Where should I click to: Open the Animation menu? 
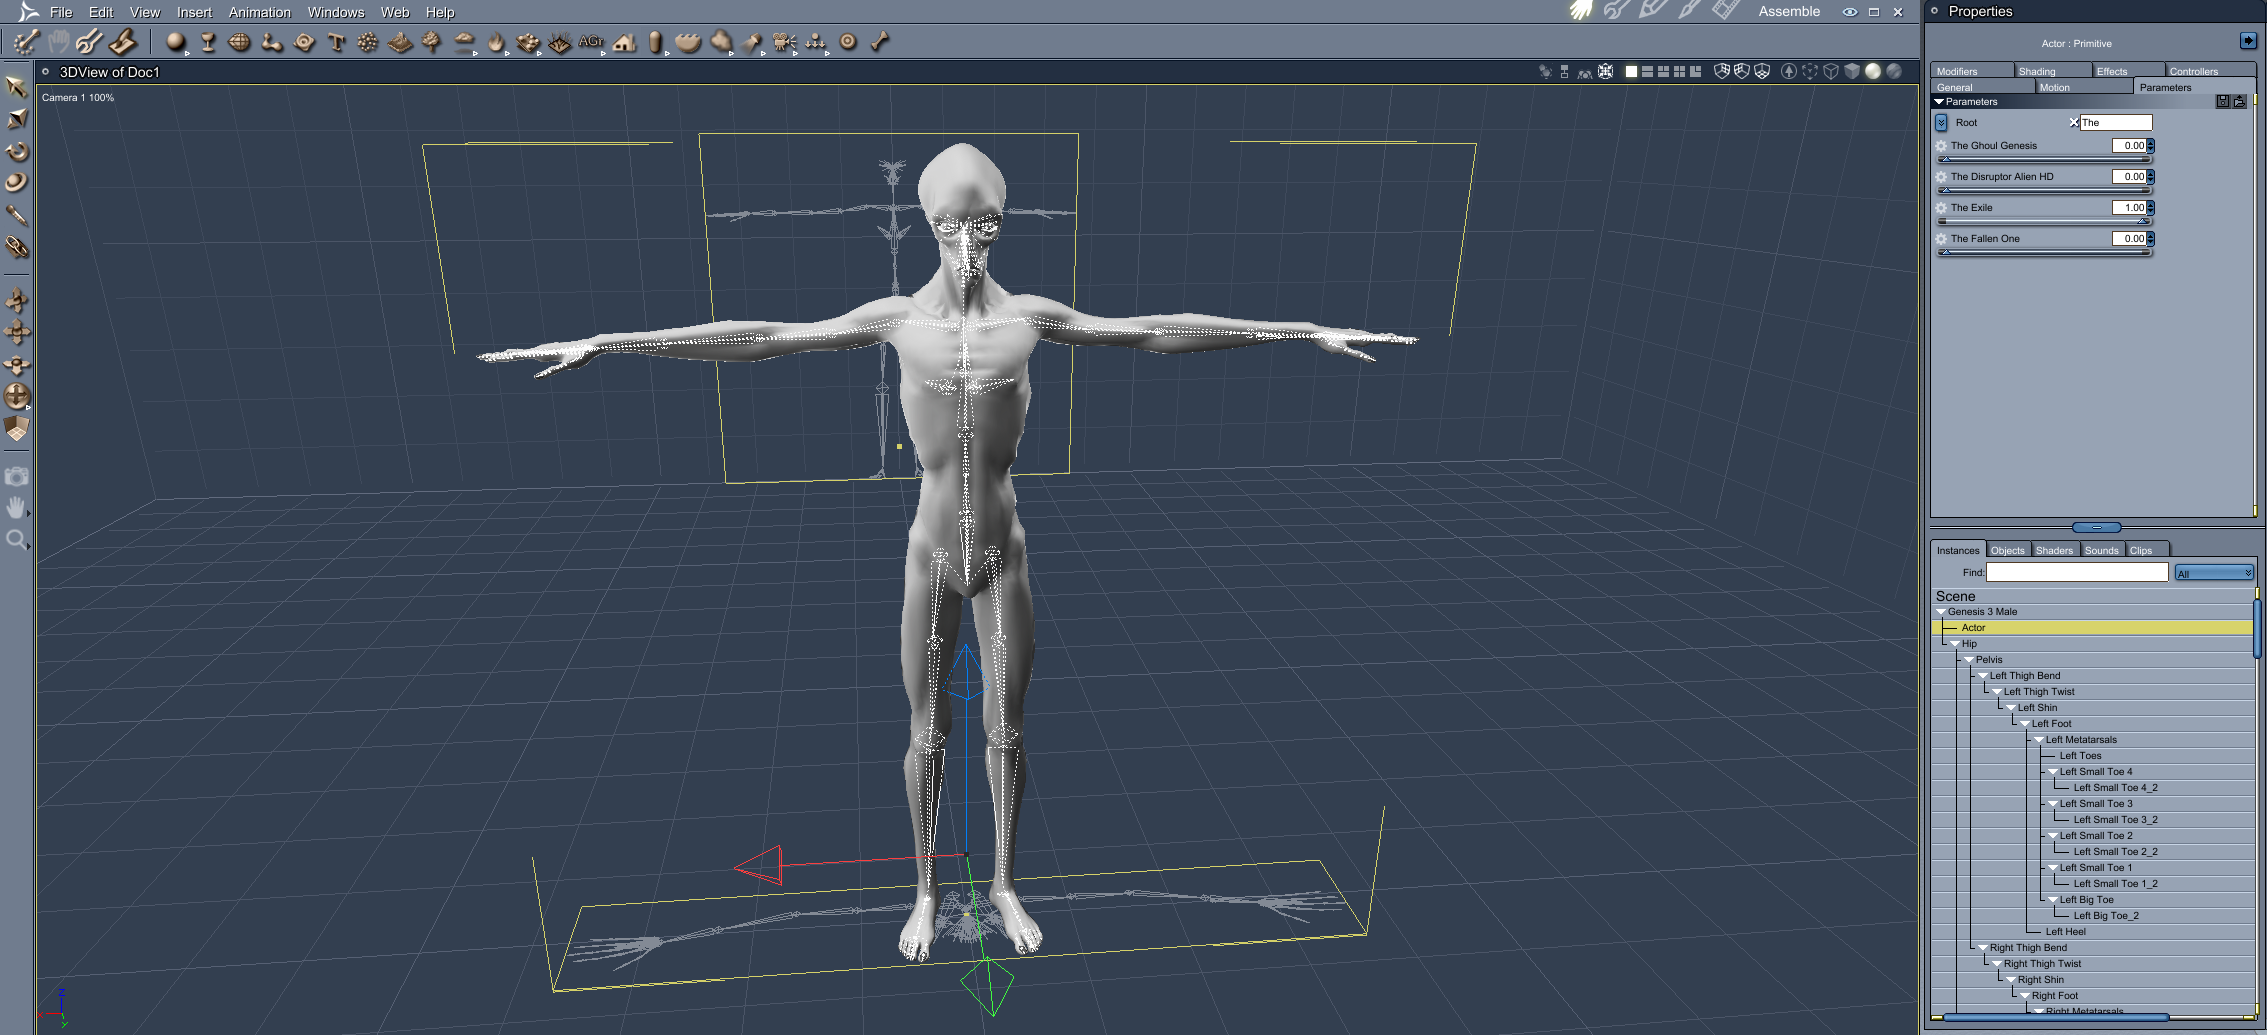tap(260, 12)
